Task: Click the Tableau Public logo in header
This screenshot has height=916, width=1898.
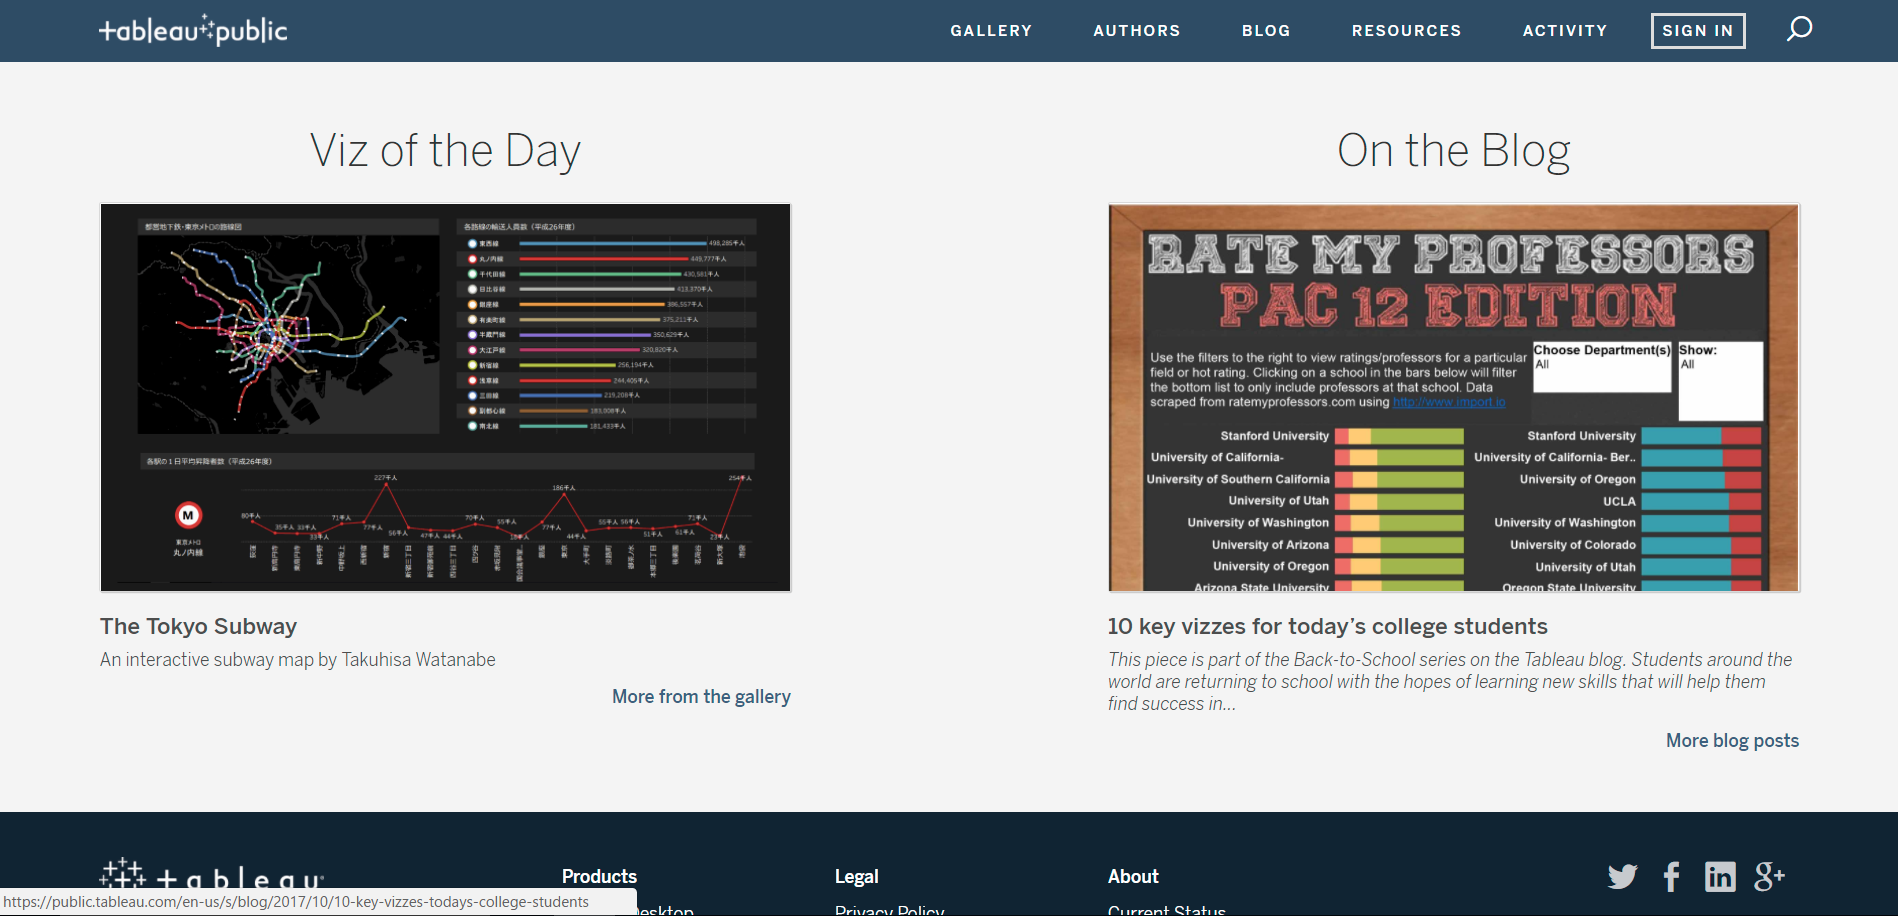Action: tap(193, 31)
